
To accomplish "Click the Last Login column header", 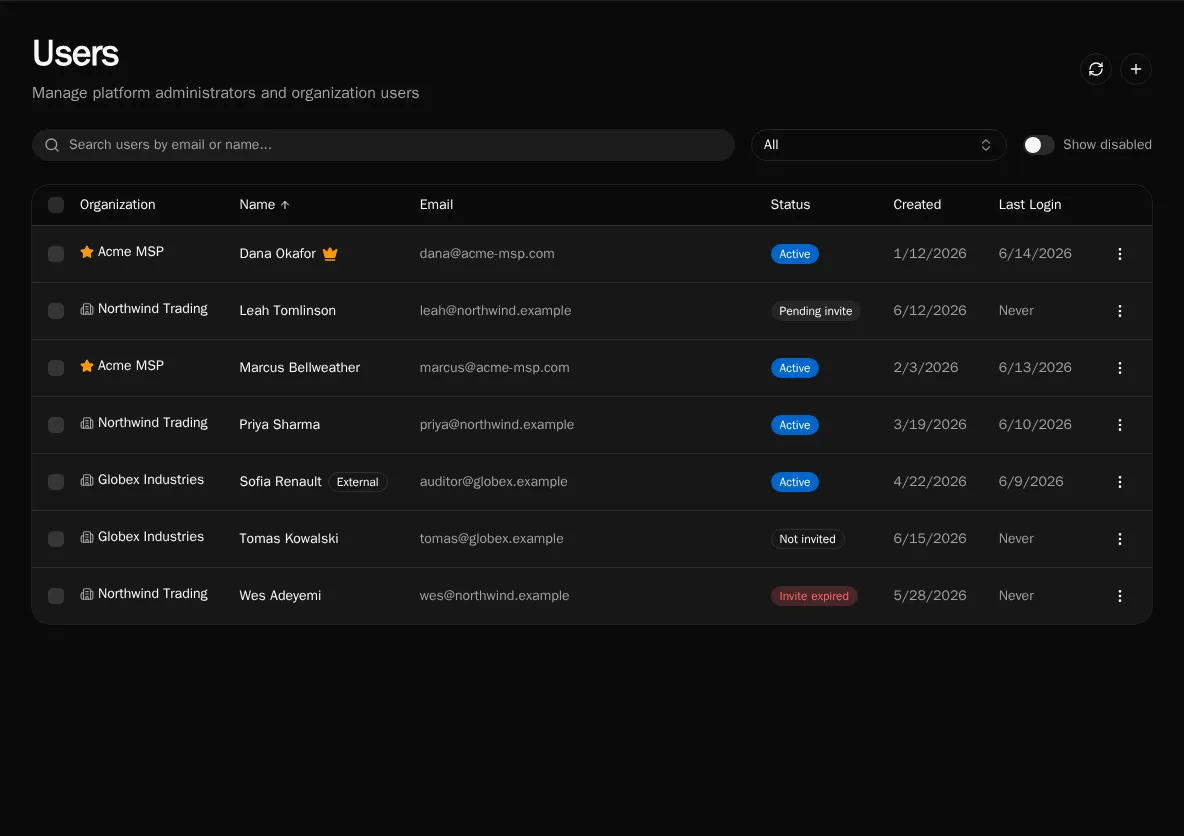I will [1029, 205].
